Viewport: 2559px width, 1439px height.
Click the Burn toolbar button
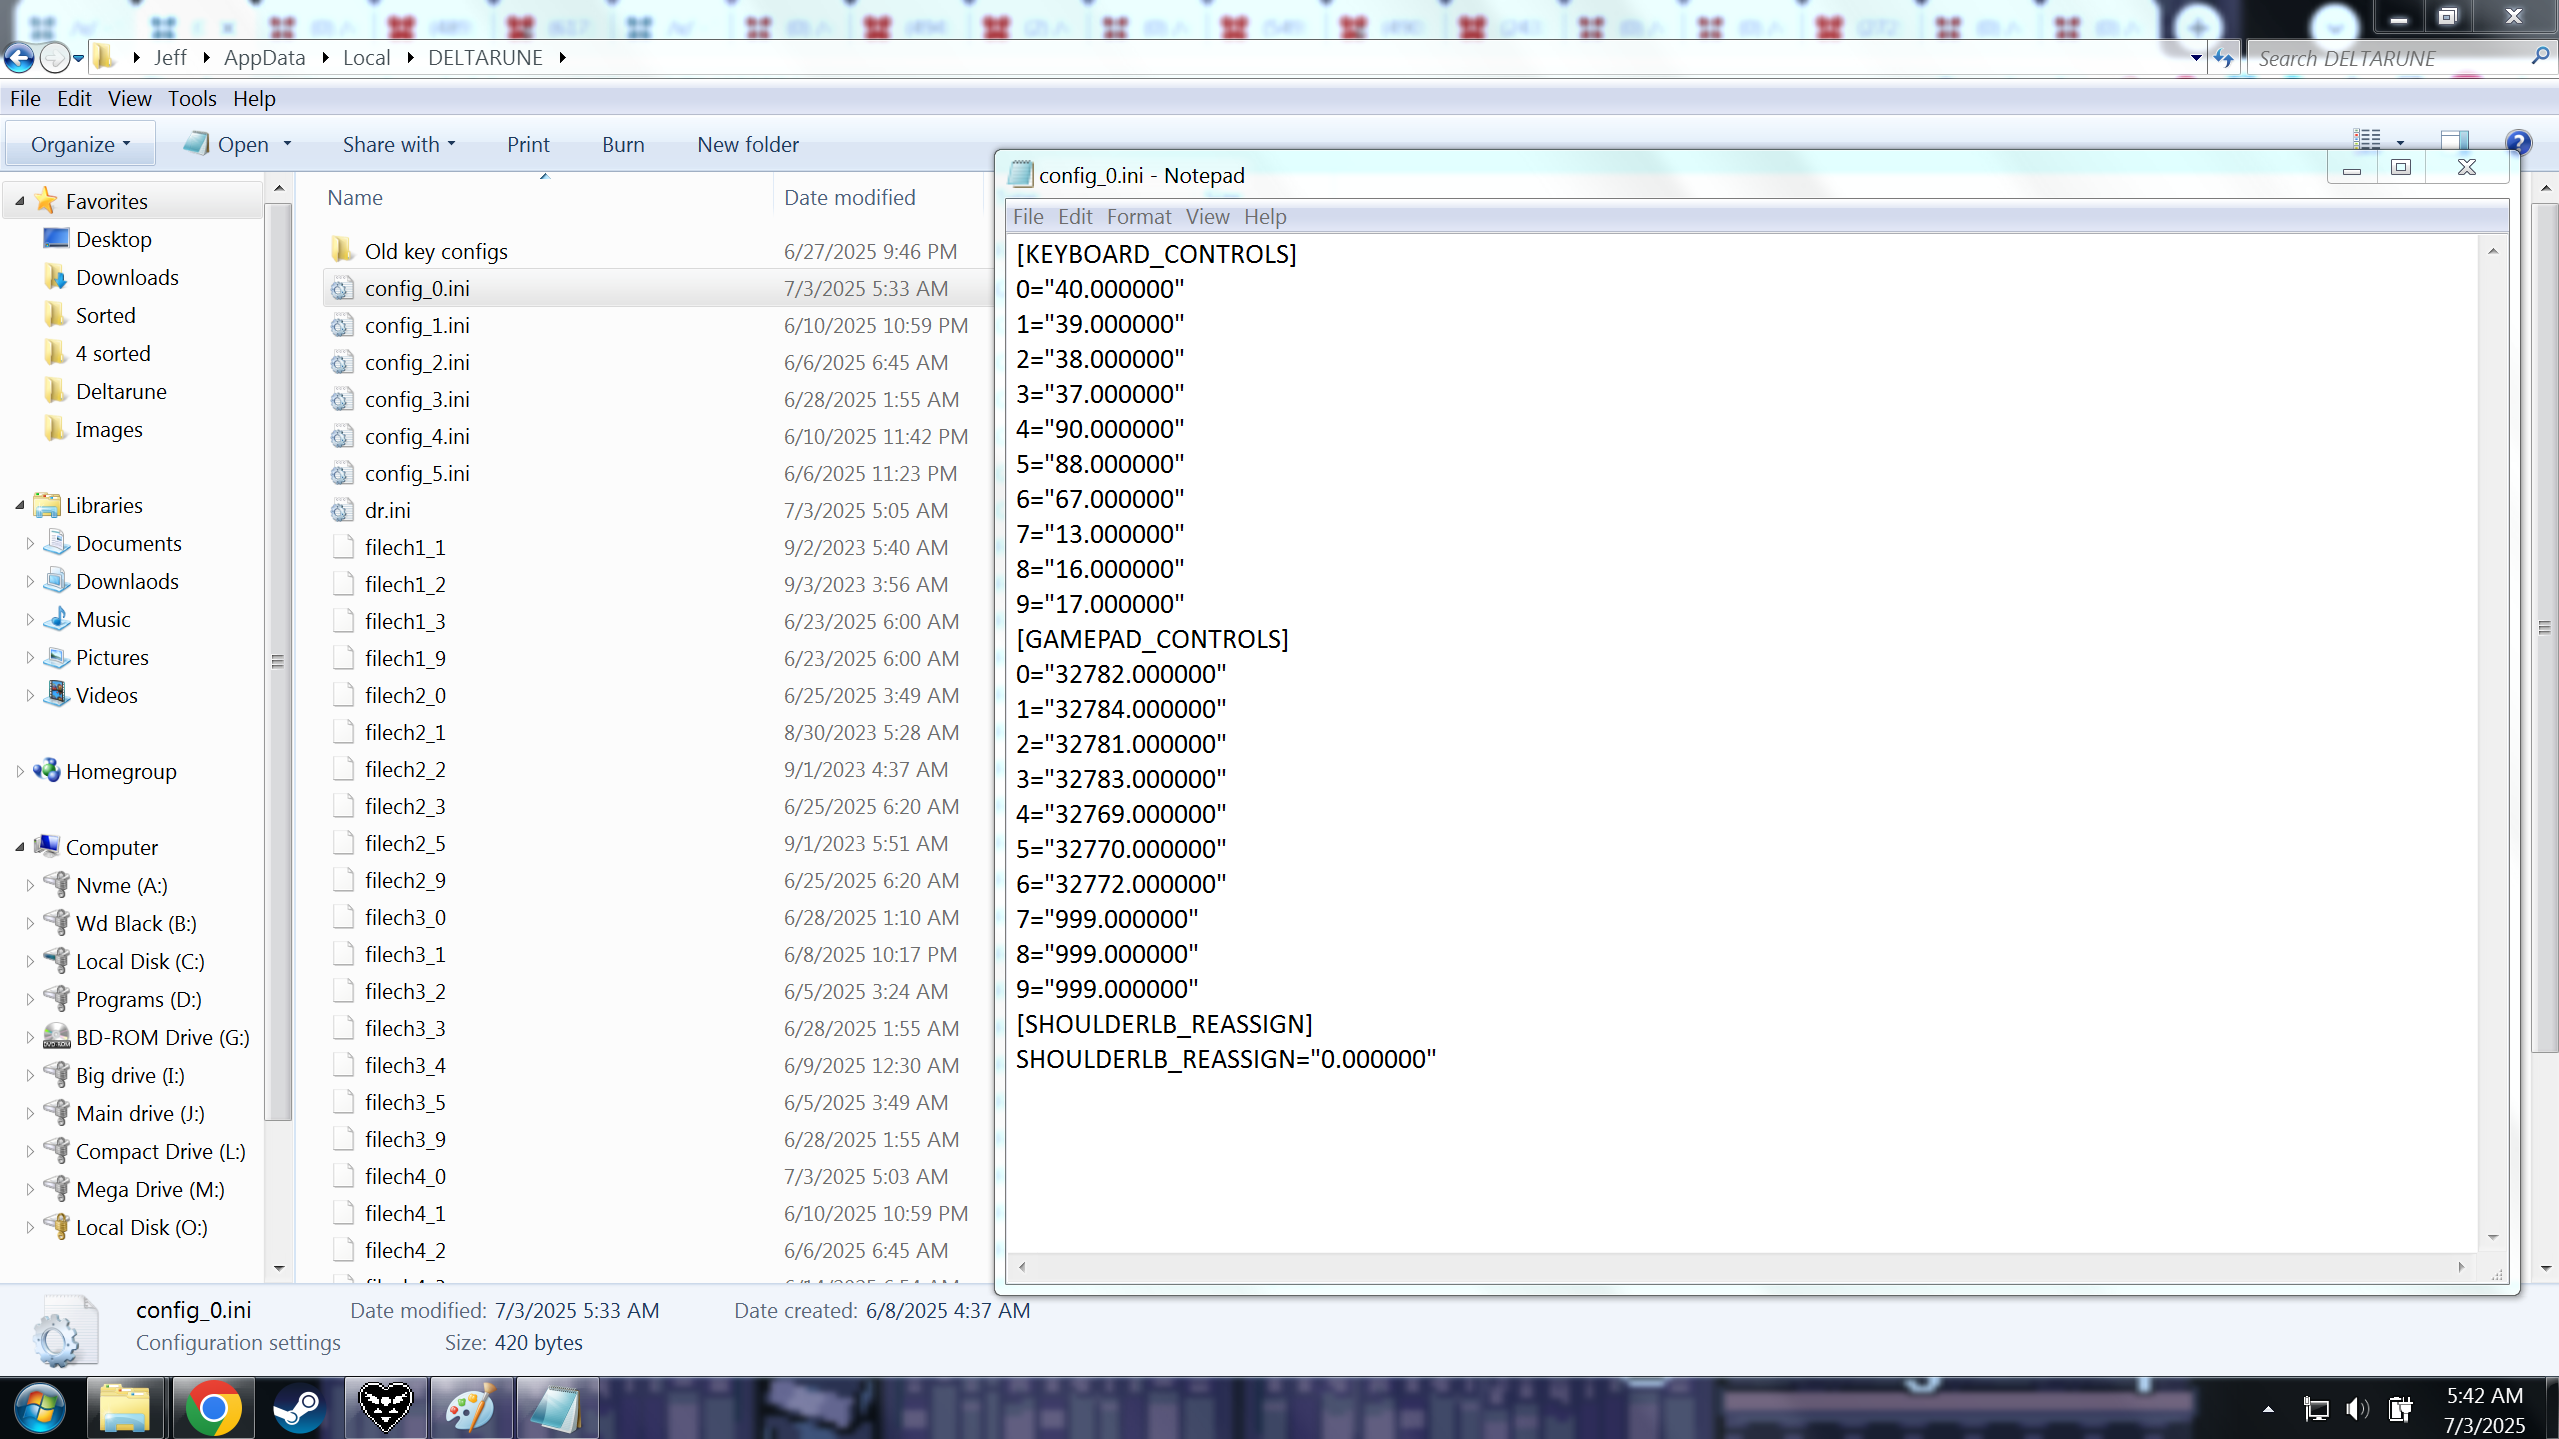[623, 144]
